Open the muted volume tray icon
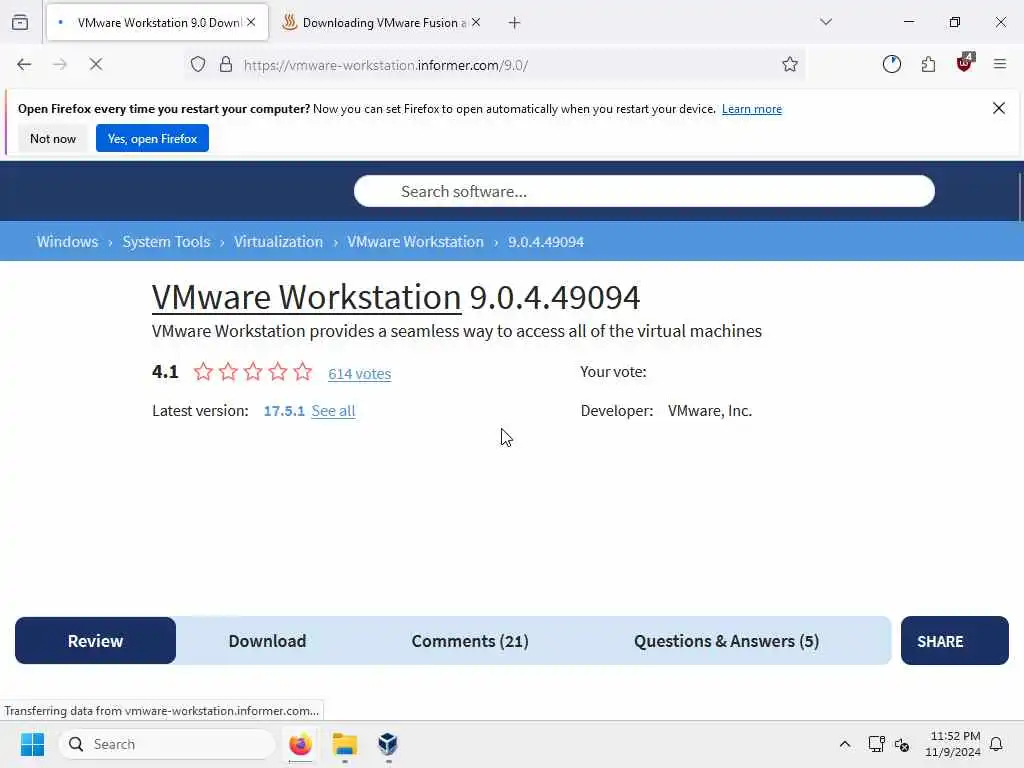 902,744
